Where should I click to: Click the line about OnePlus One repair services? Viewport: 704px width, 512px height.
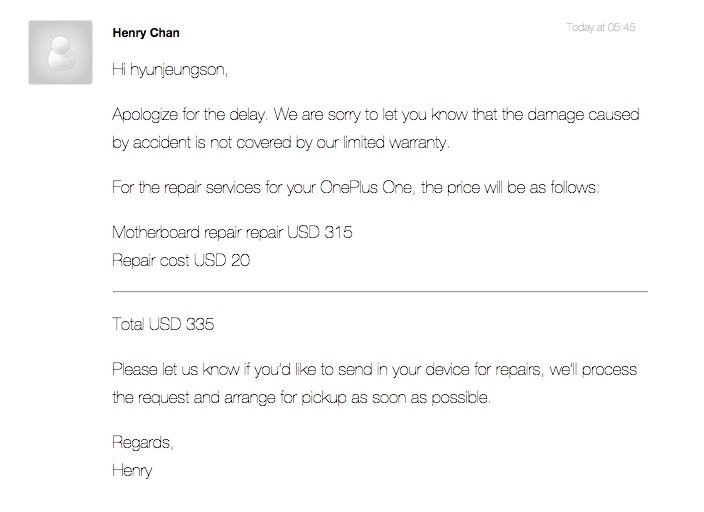pyautogui.click(x=356, y=187)
